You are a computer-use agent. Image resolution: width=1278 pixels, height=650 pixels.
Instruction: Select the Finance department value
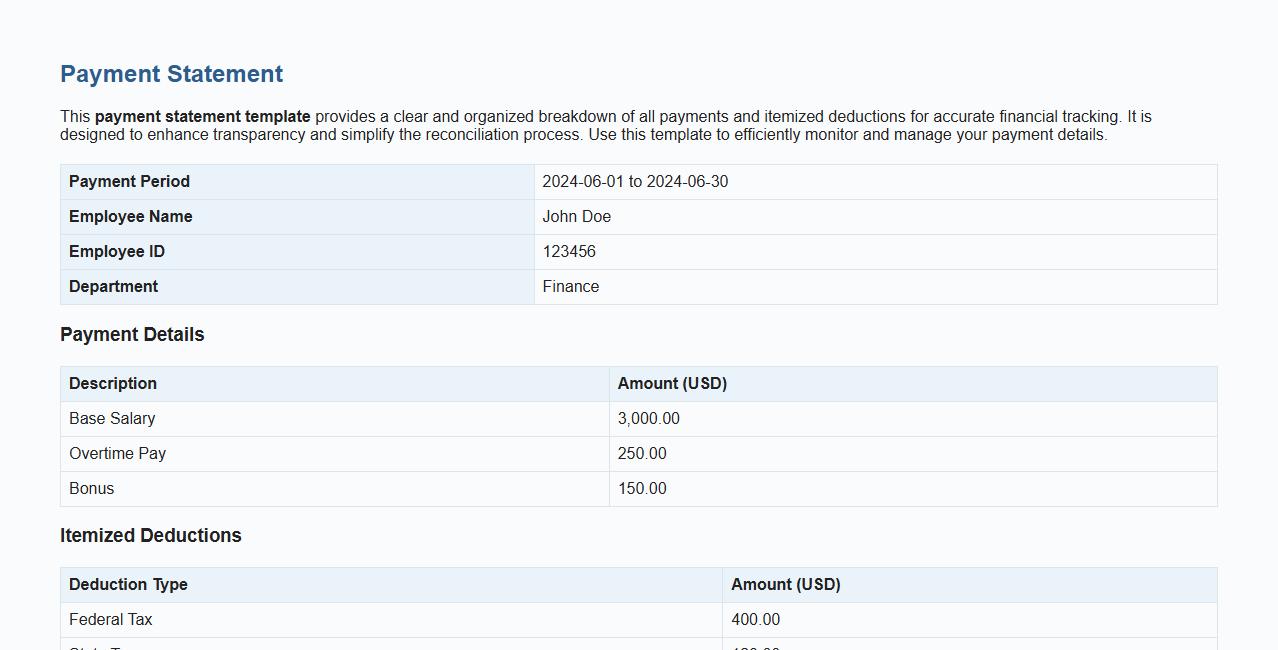click(x=570, y=286)
